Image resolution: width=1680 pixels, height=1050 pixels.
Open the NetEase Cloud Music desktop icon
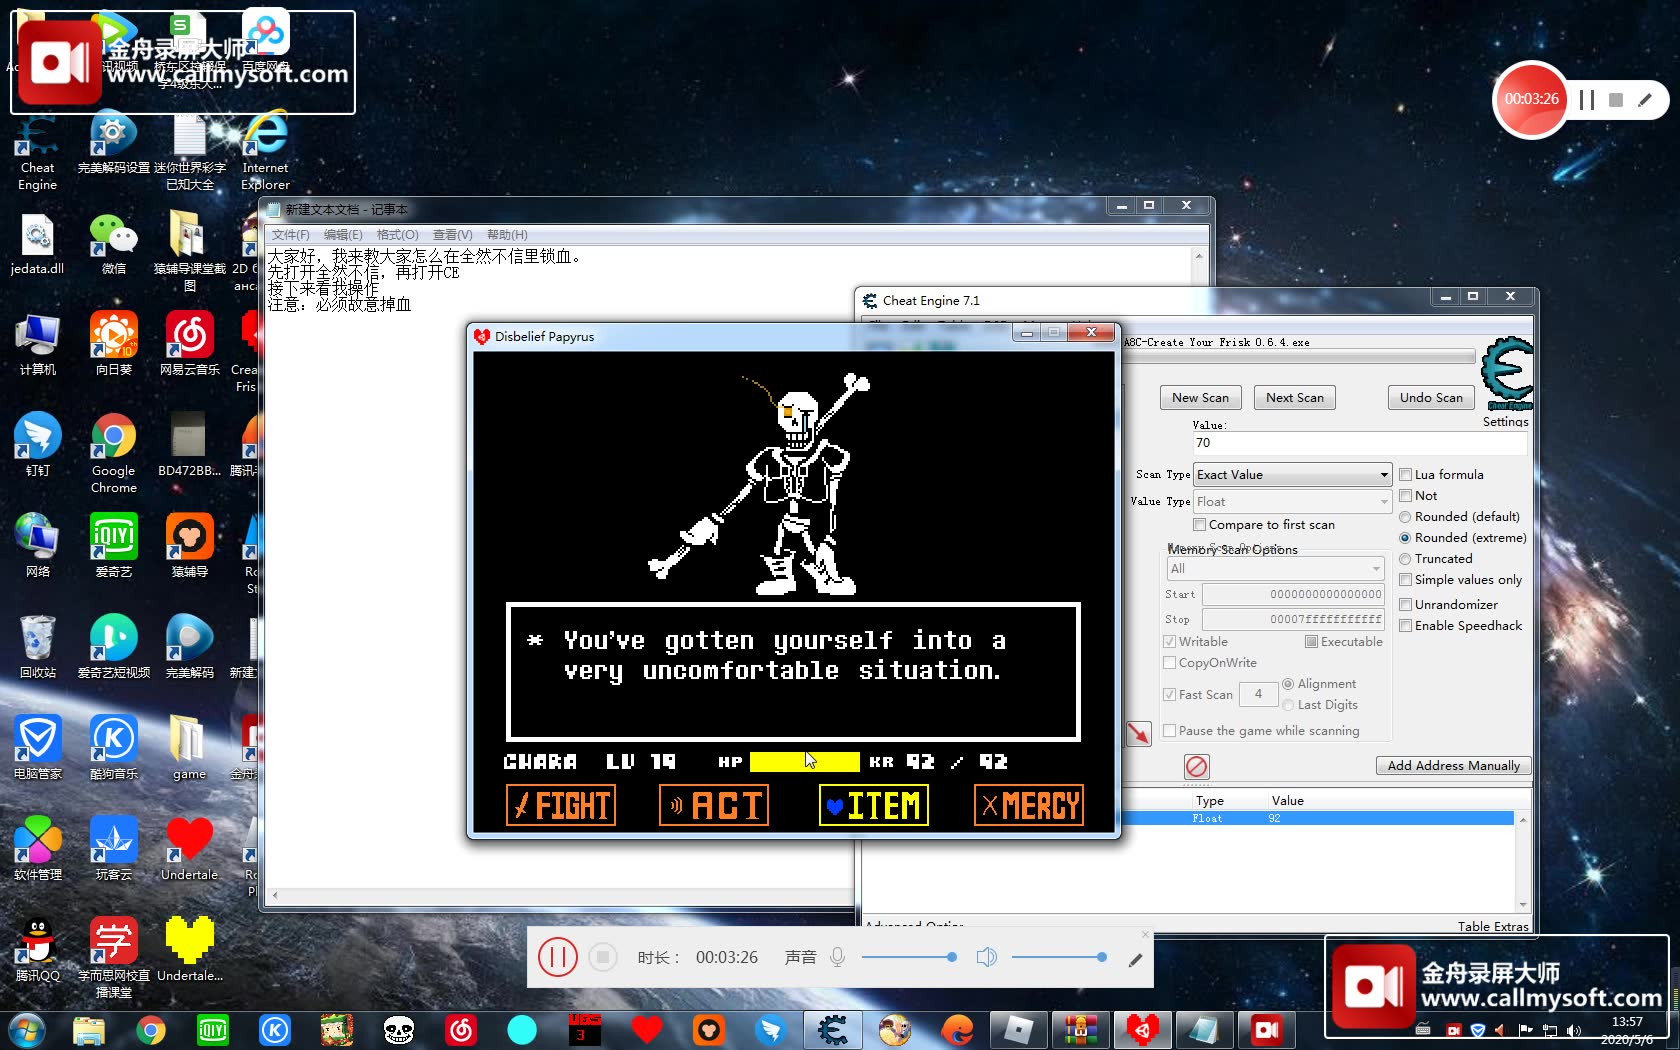coord(189,344)
